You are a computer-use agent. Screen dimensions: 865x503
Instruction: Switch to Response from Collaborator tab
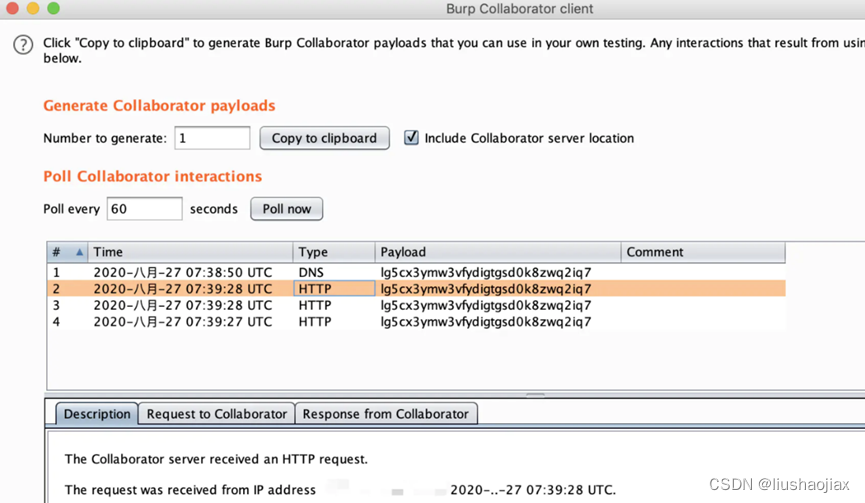pyautogui.click(x=386, y=414)
